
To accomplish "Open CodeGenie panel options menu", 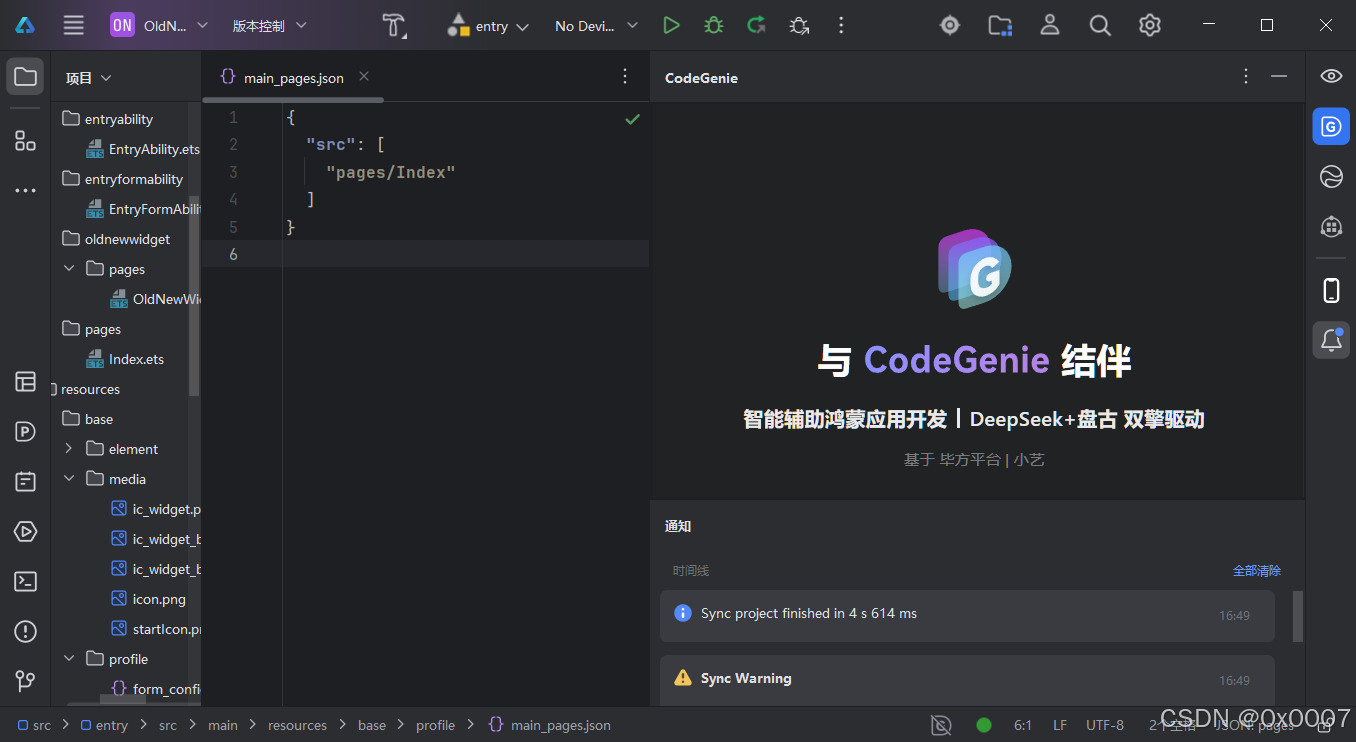I will point(1246,76).
